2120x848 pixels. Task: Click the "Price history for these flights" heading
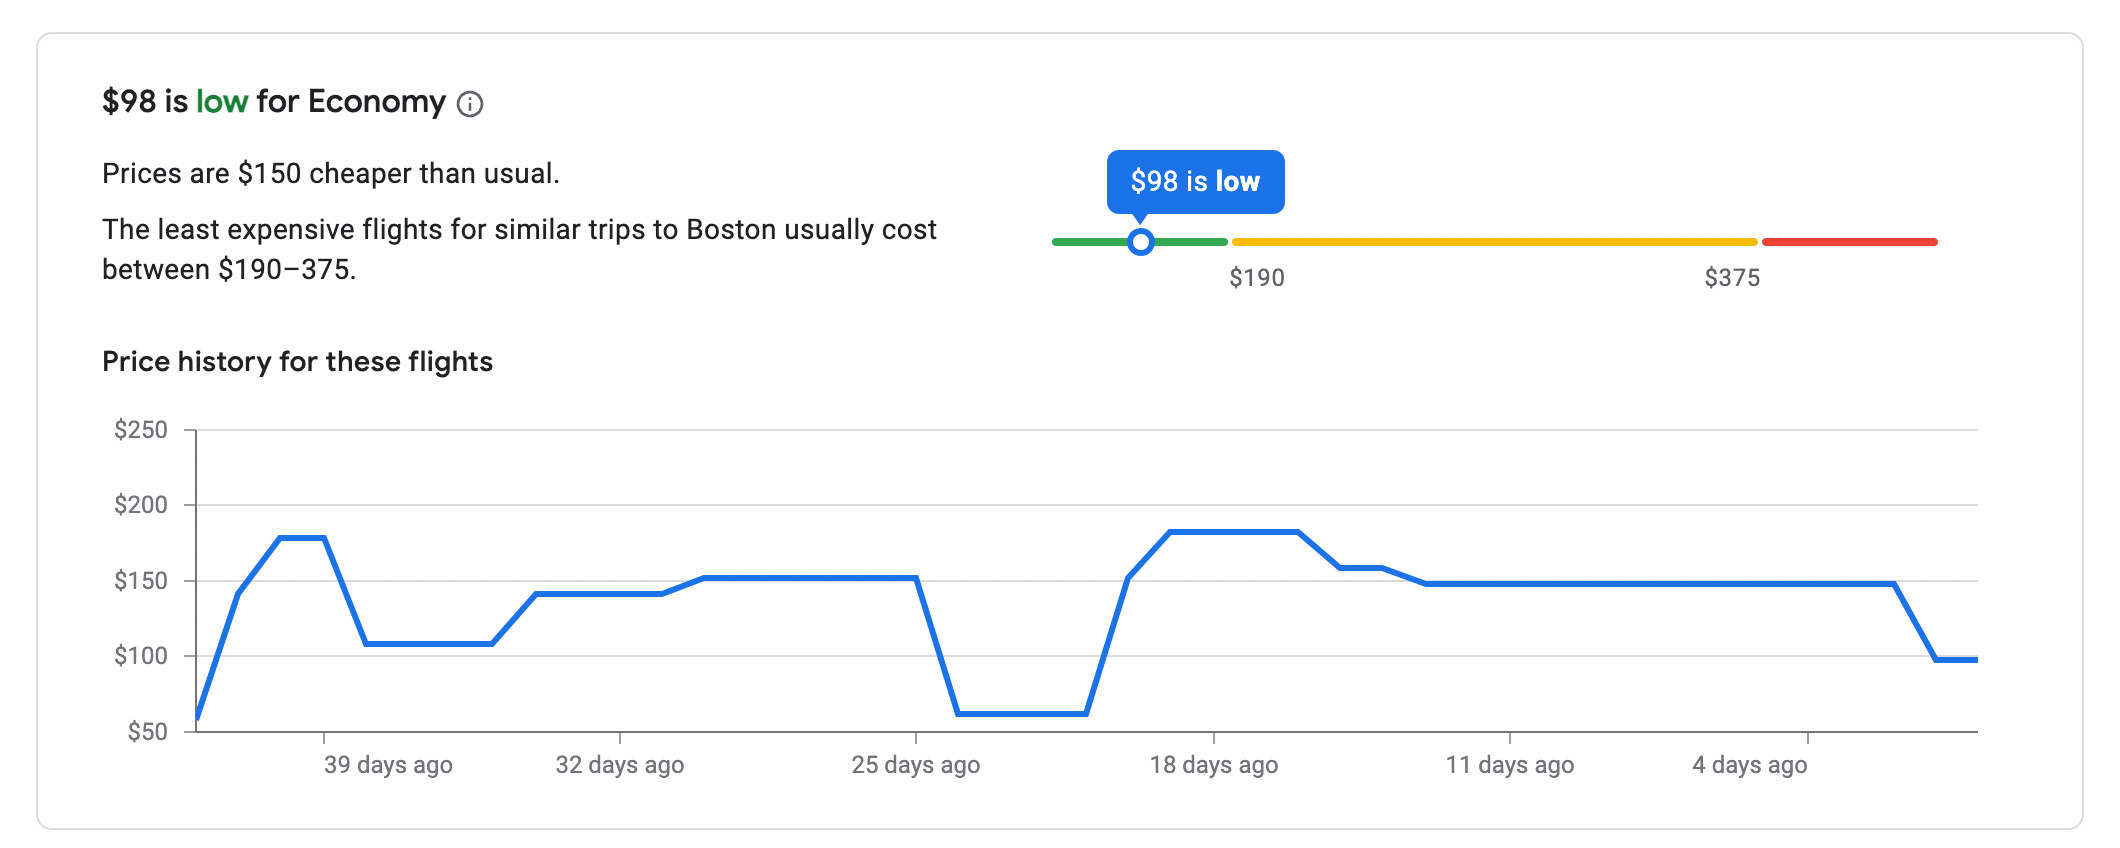[x=297, y=362]
